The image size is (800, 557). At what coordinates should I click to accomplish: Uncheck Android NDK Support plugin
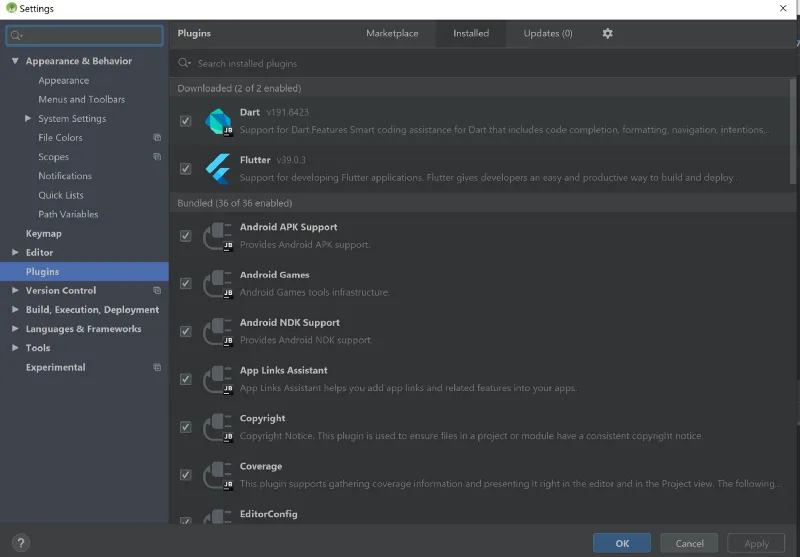tap(186, 332)
